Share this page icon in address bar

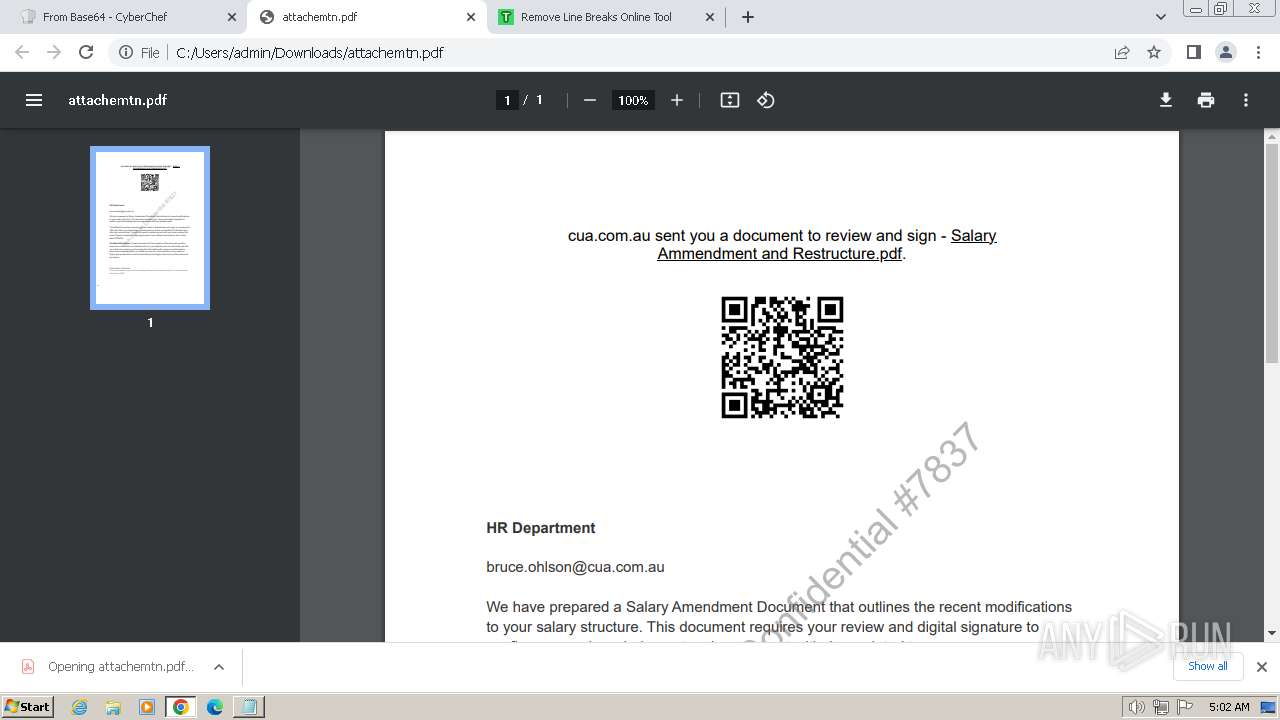point(1122,52)
